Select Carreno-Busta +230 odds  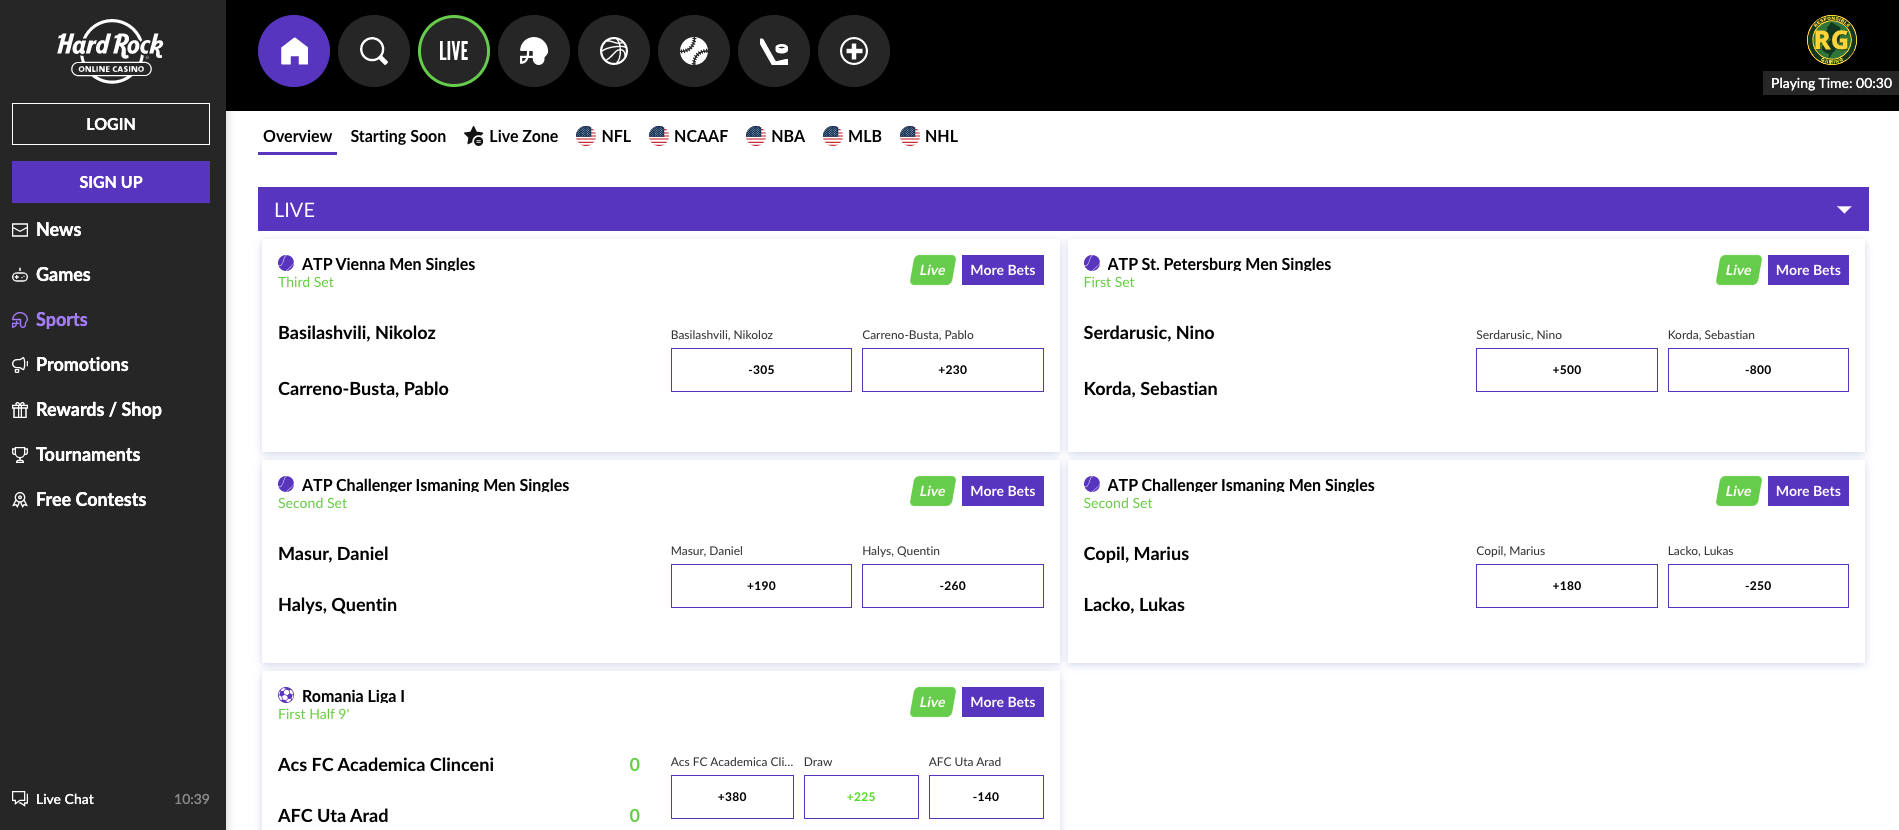click(x=953, y=370)
